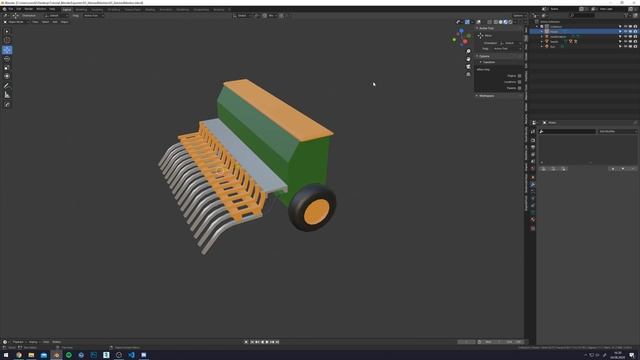Switch to rendered viewport shading
640x360 pixels.
point(510,22)
